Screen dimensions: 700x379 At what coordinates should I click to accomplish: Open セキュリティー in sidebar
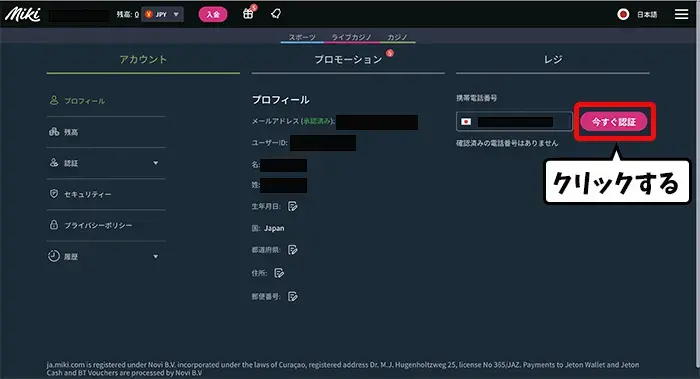[88, 194]
